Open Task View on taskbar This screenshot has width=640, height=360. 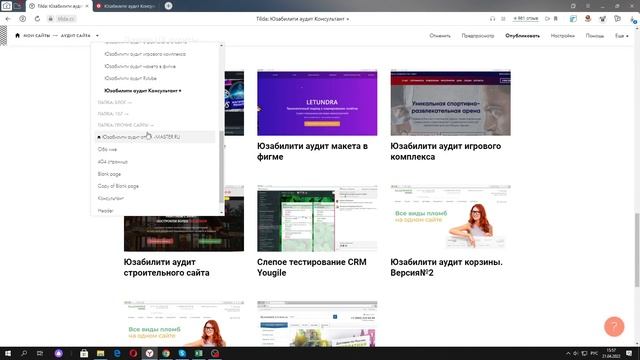tap(40, 353)
